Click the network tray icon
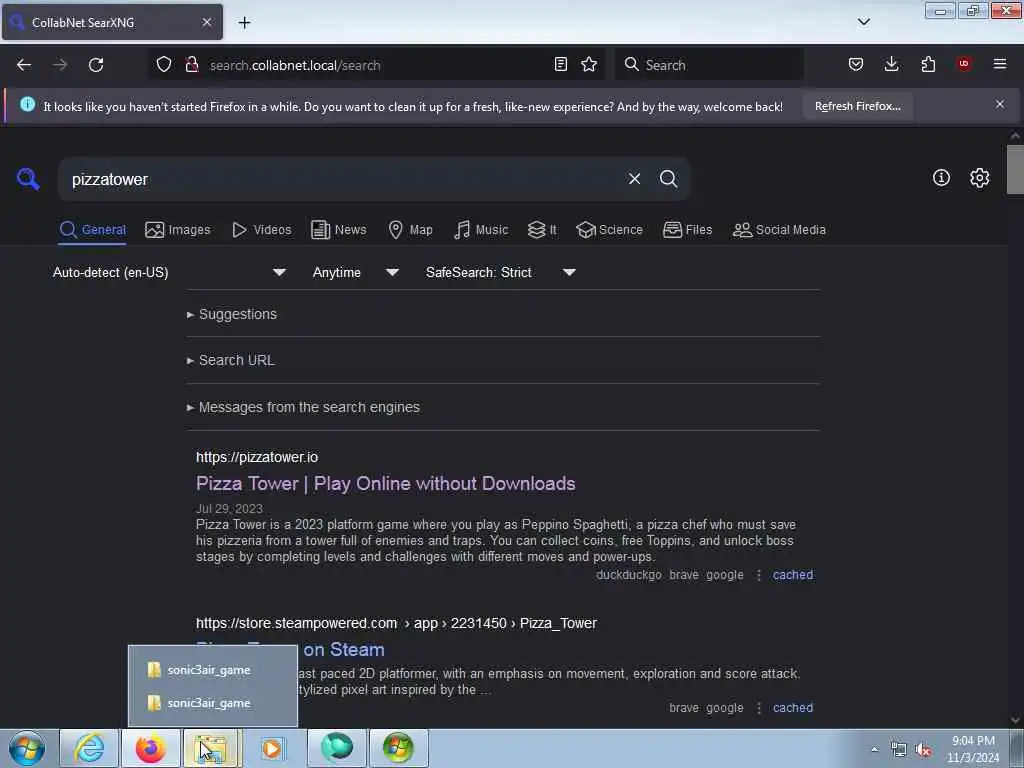Viewport: 1024px width, 768px height. pos(899,750)
